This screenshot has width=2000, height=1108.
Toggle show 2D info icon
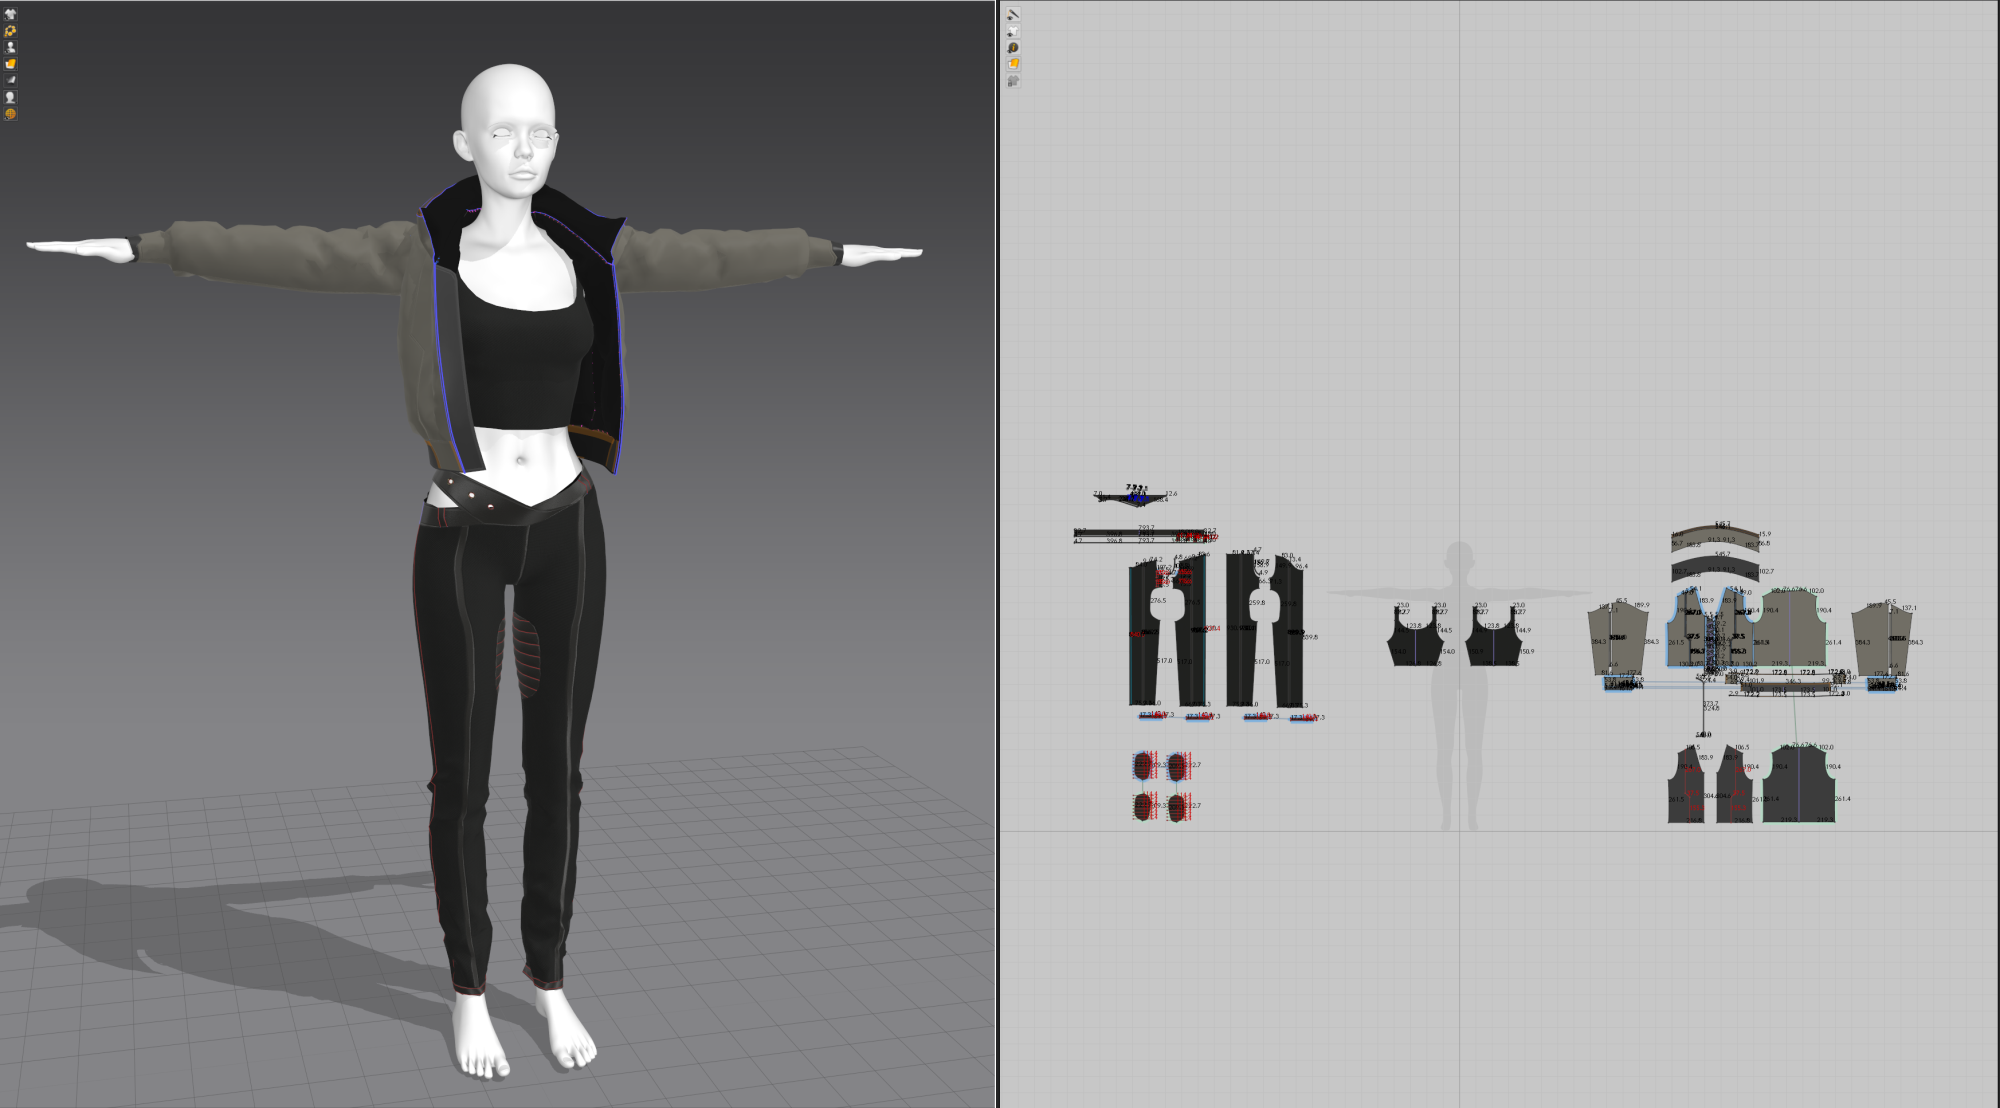click(1013, 47)
